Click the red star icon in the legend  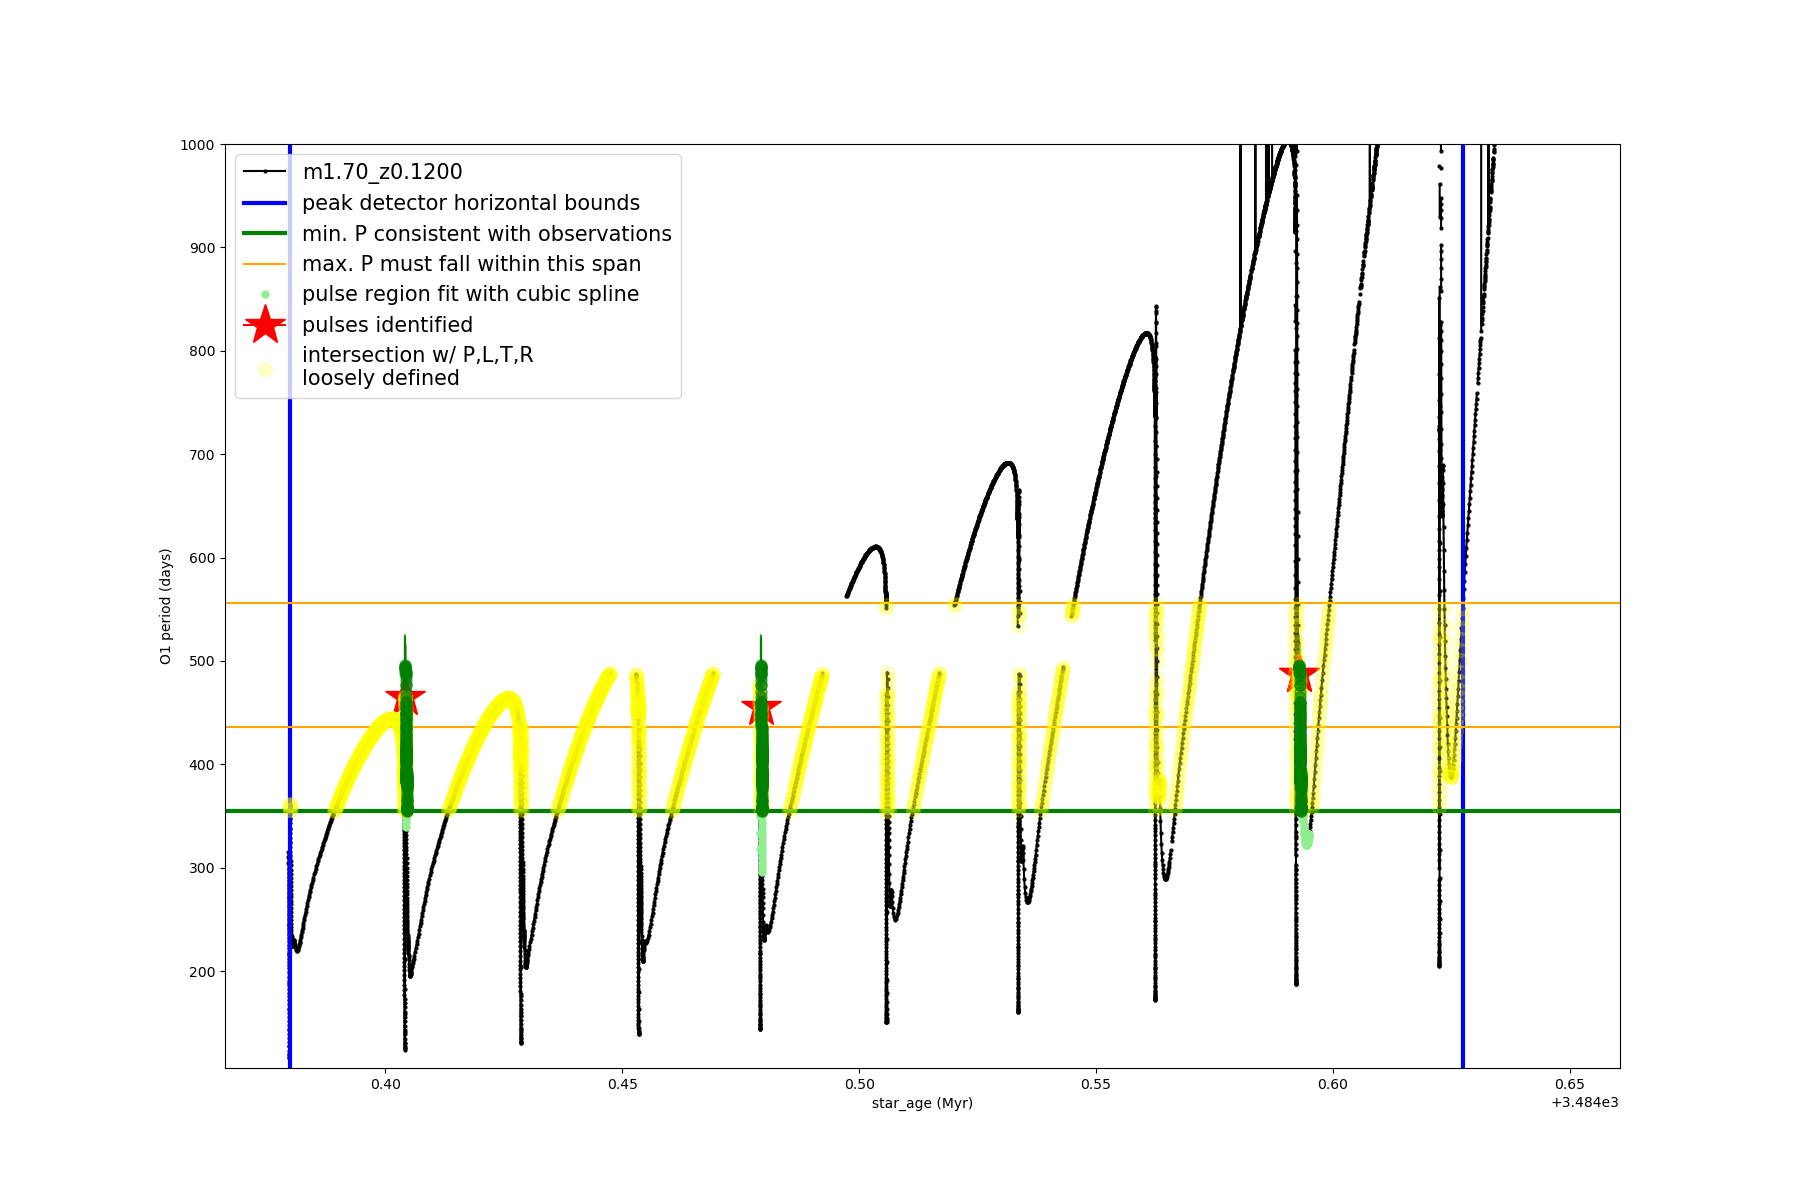click(265, 325)
